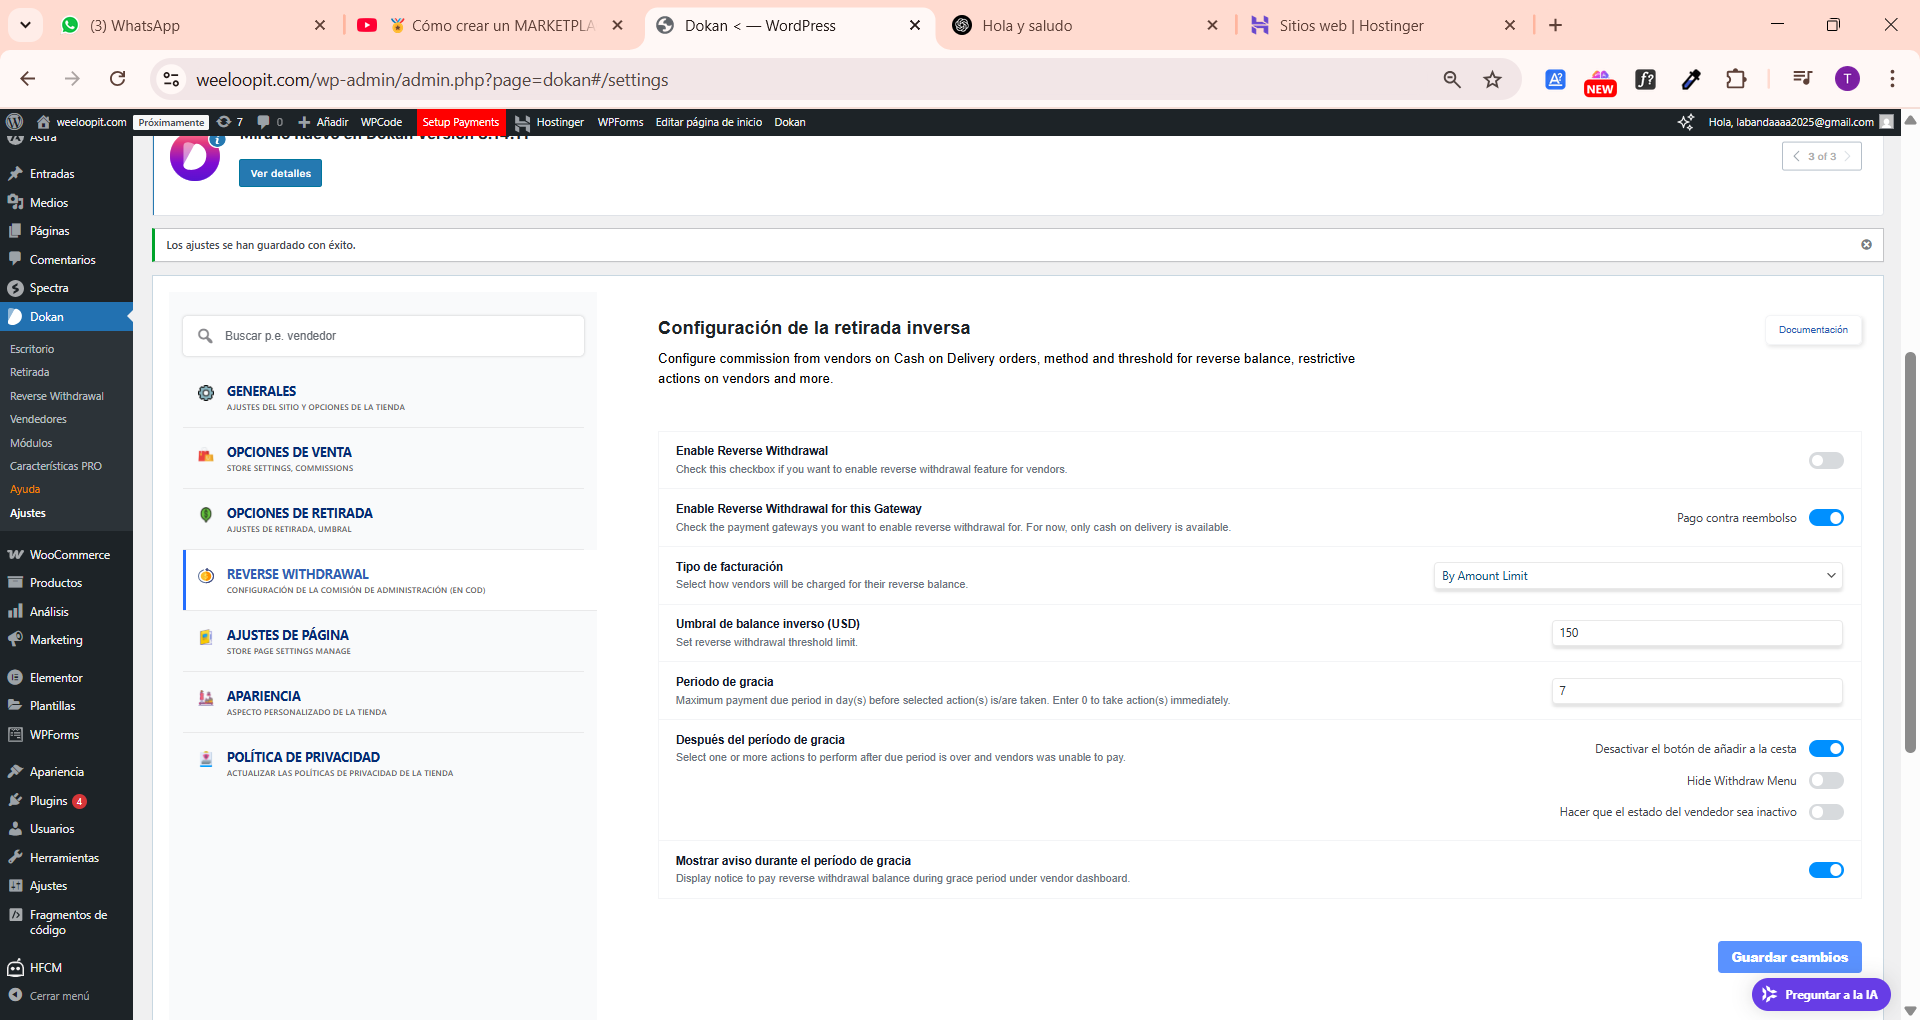Open Hostinger in the admin bar
The height and width of the screenshot is (1020, 1920).
pos(550,122)
